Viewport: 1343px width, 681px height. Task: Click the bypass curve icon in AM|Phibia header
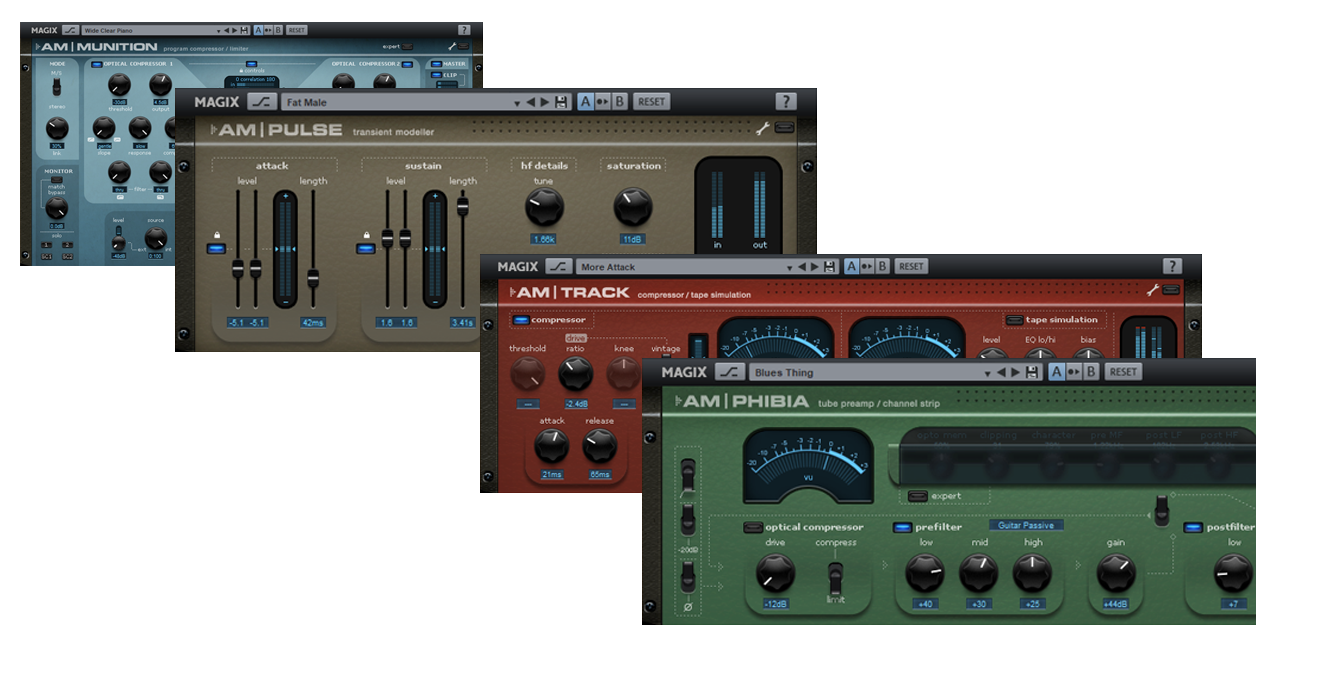(x=731, y=373)
